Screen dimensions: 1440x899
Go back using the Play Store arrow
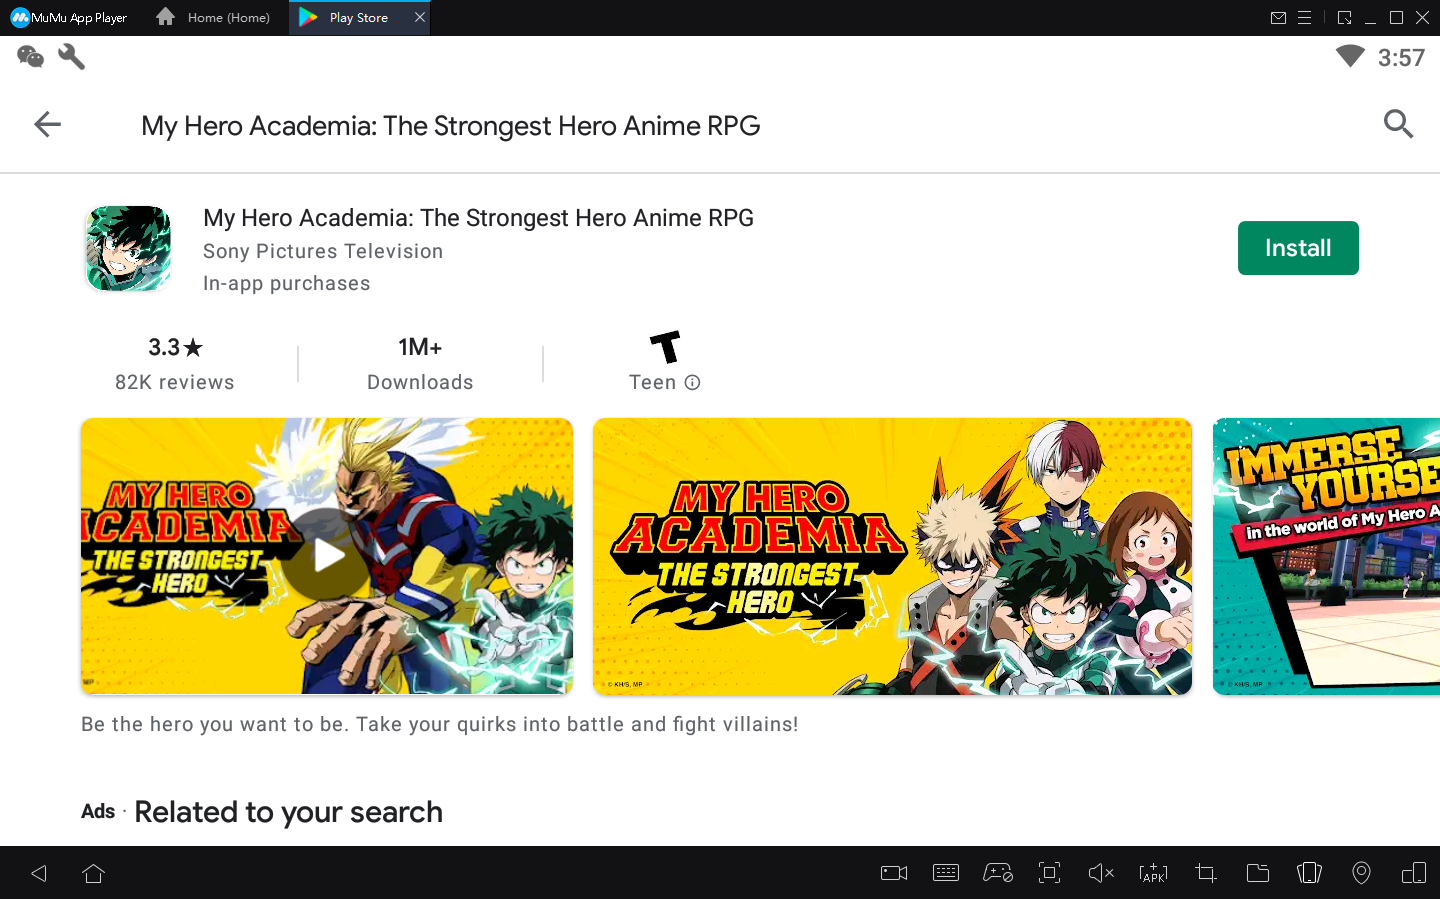47,124
